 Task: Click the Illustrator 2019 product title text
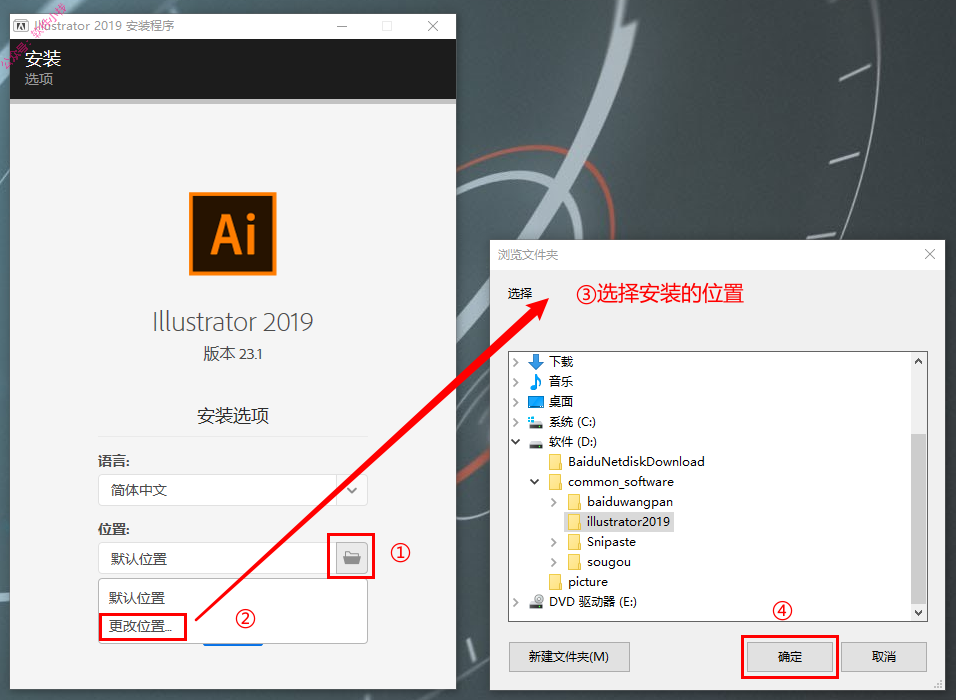coord(233,321)
